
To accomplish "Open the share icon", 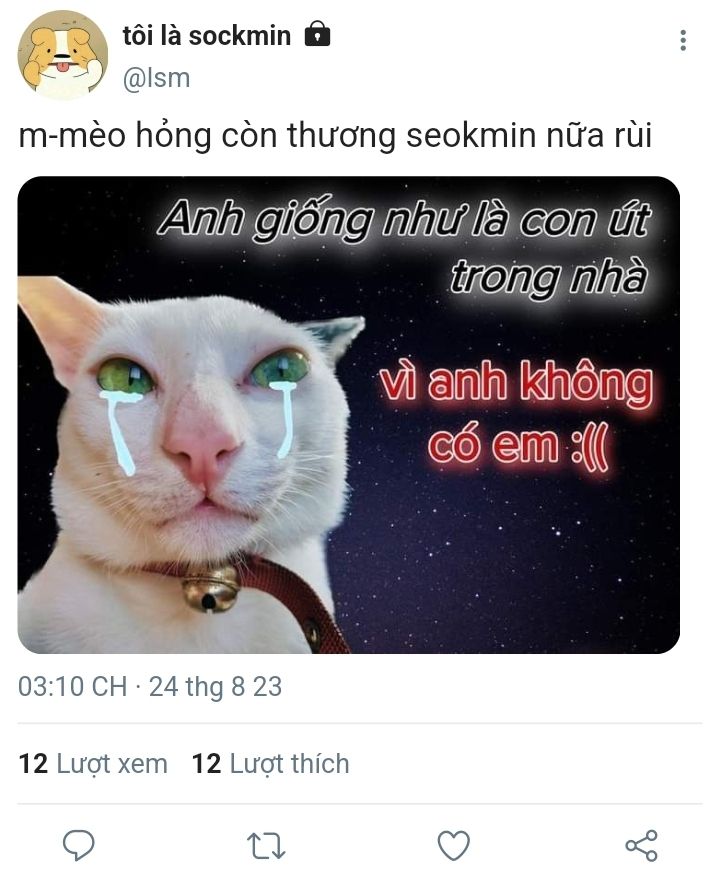I will point(641,845).
